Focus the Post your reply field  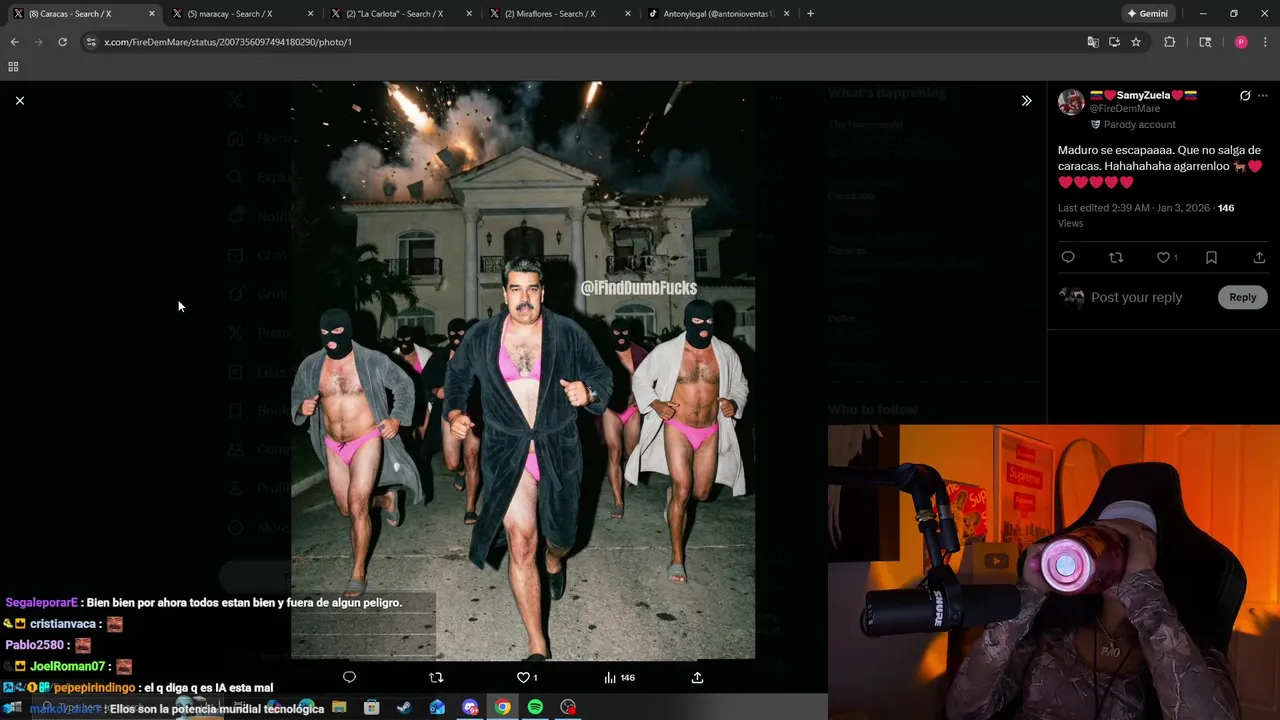[1136, 297]
